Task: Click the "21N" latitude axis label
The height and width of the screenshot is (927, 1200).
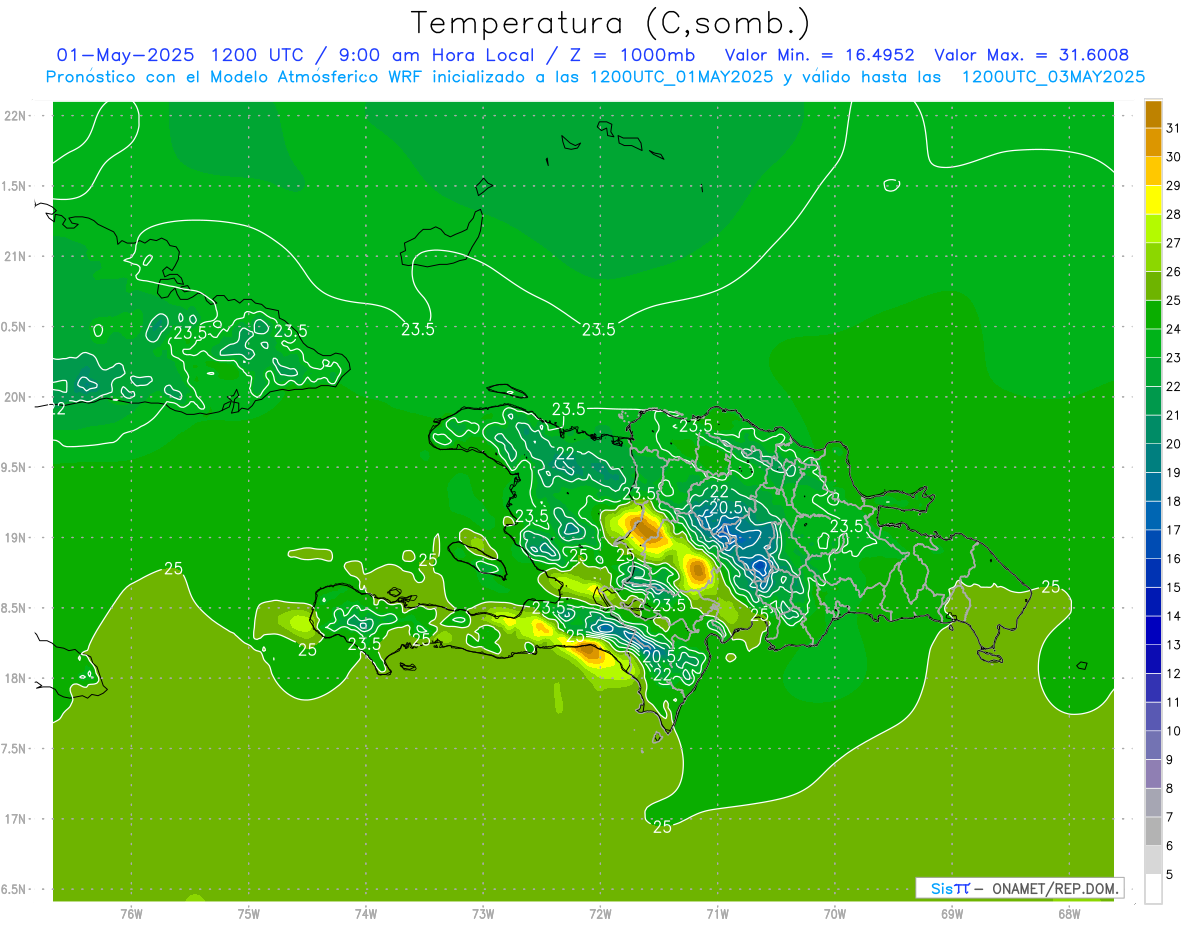Action: 16,256
